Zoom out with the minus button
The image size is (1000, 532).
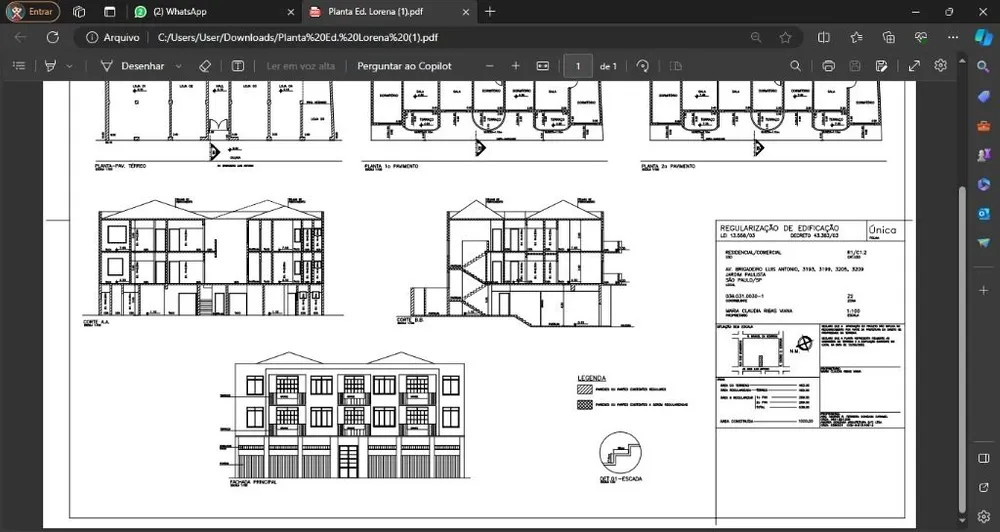pos(490,66)
